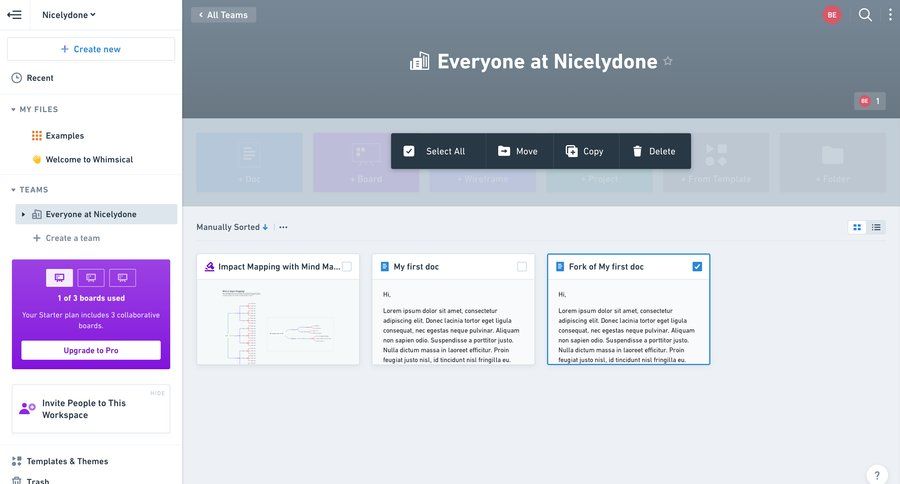Click the My first doc title
The image size is (900, 484).
click(416, 266)
